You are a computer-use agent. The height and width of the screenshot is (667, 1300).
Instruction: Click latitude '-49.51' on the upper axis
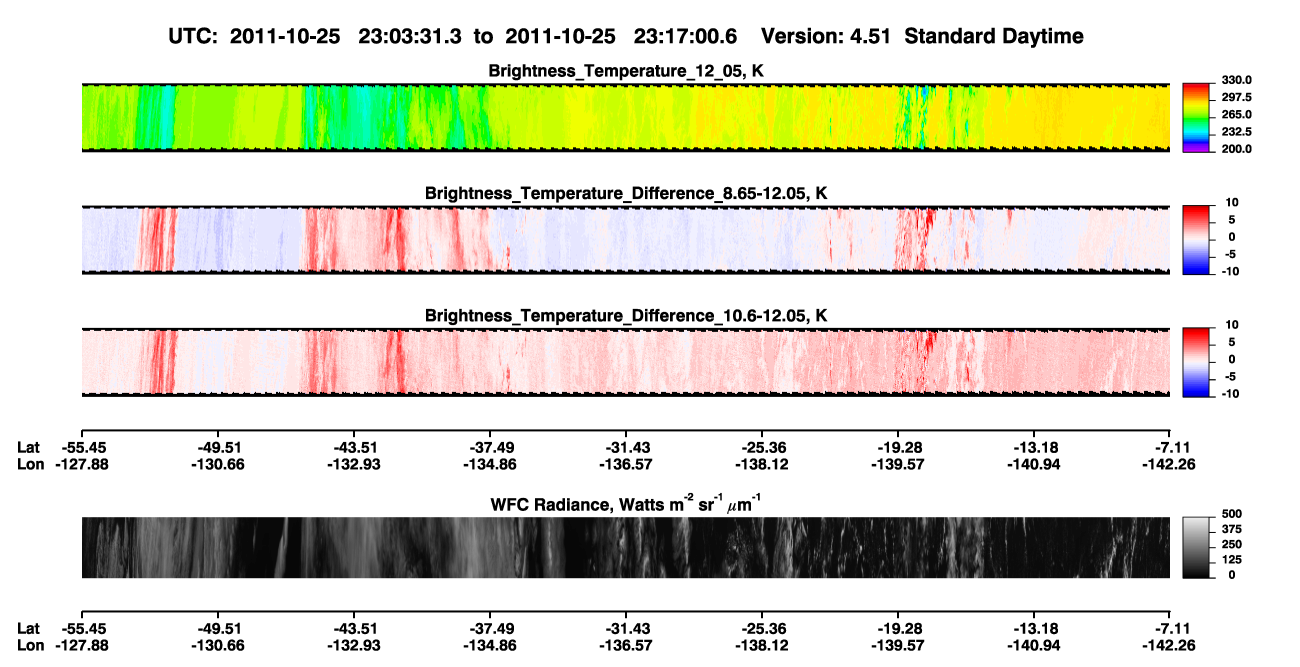218,447
